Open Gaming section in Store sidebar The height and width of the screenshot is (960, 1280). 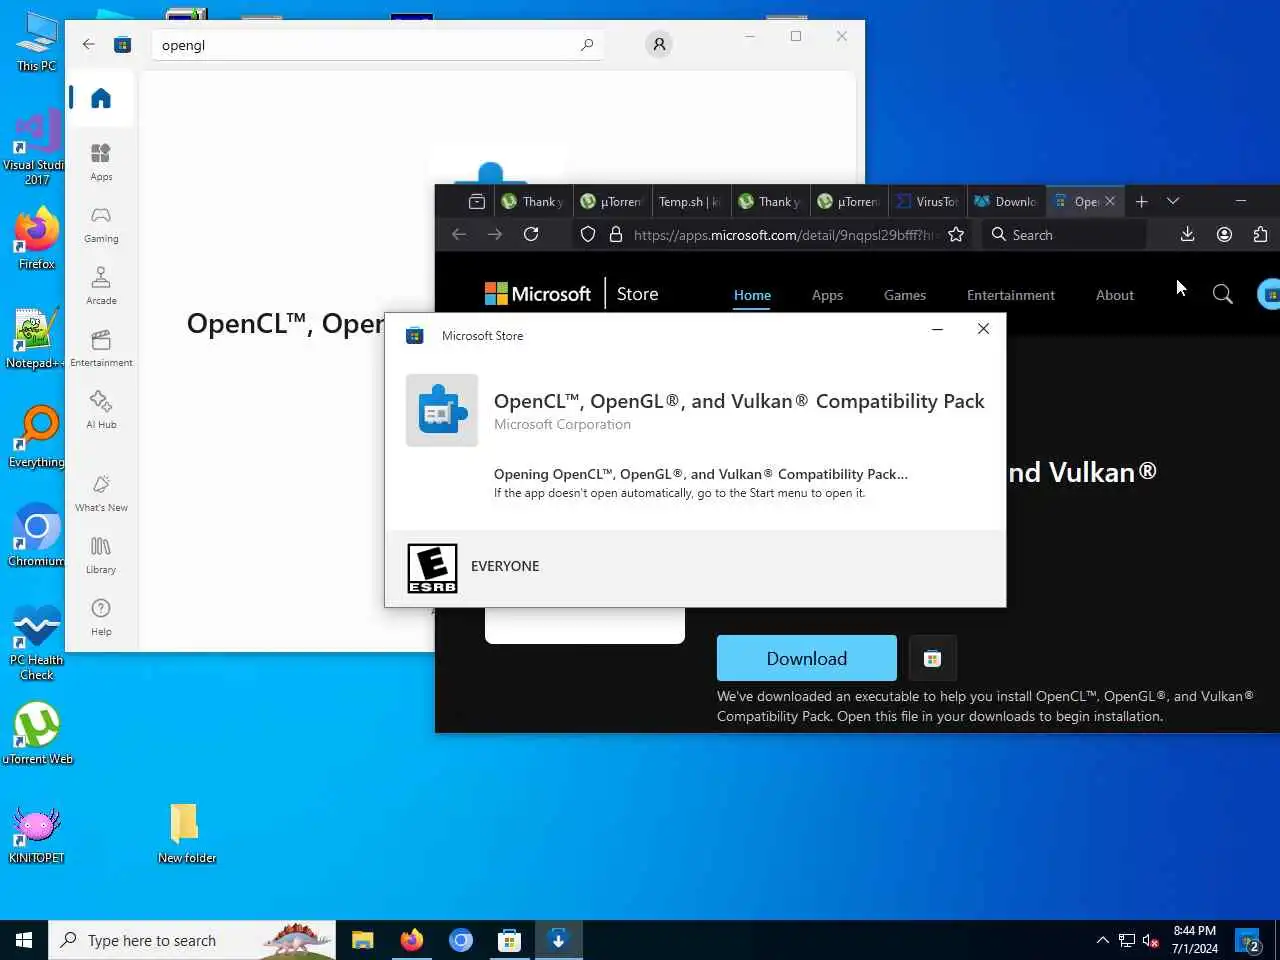(x=101, y=224)
